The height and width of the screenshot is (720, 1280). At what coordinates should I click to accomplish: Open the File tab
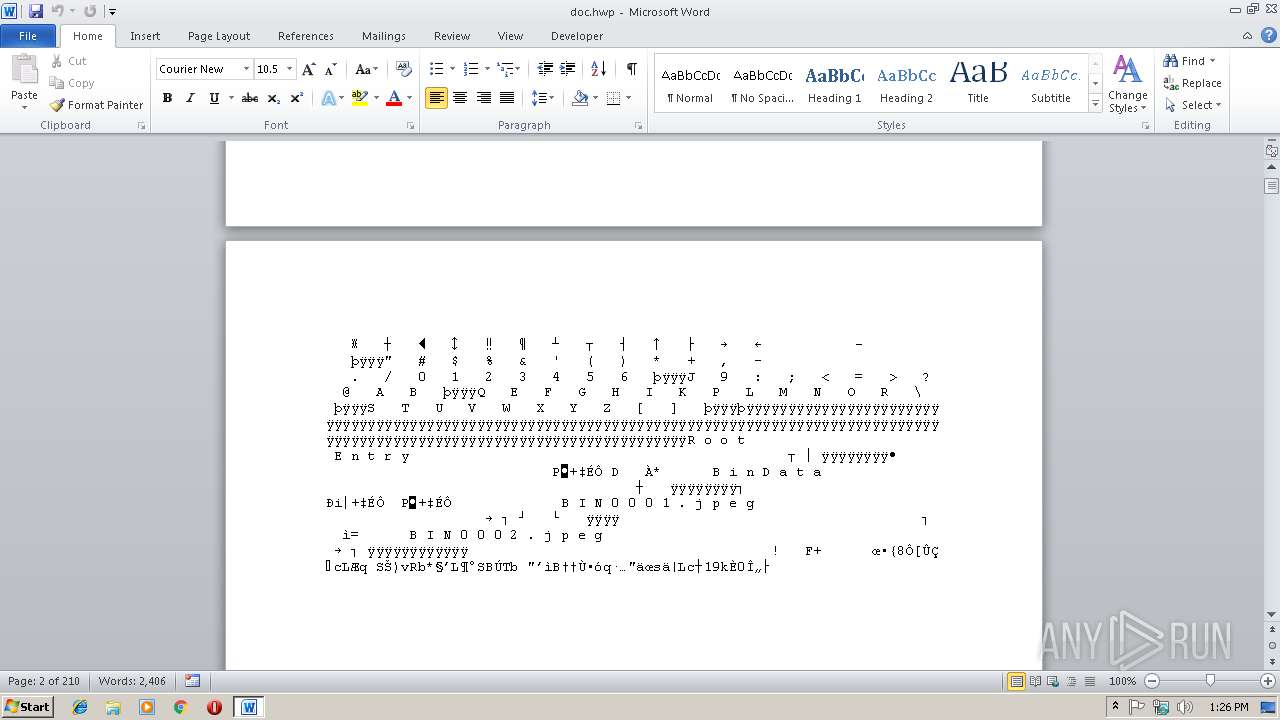(28, 36)
